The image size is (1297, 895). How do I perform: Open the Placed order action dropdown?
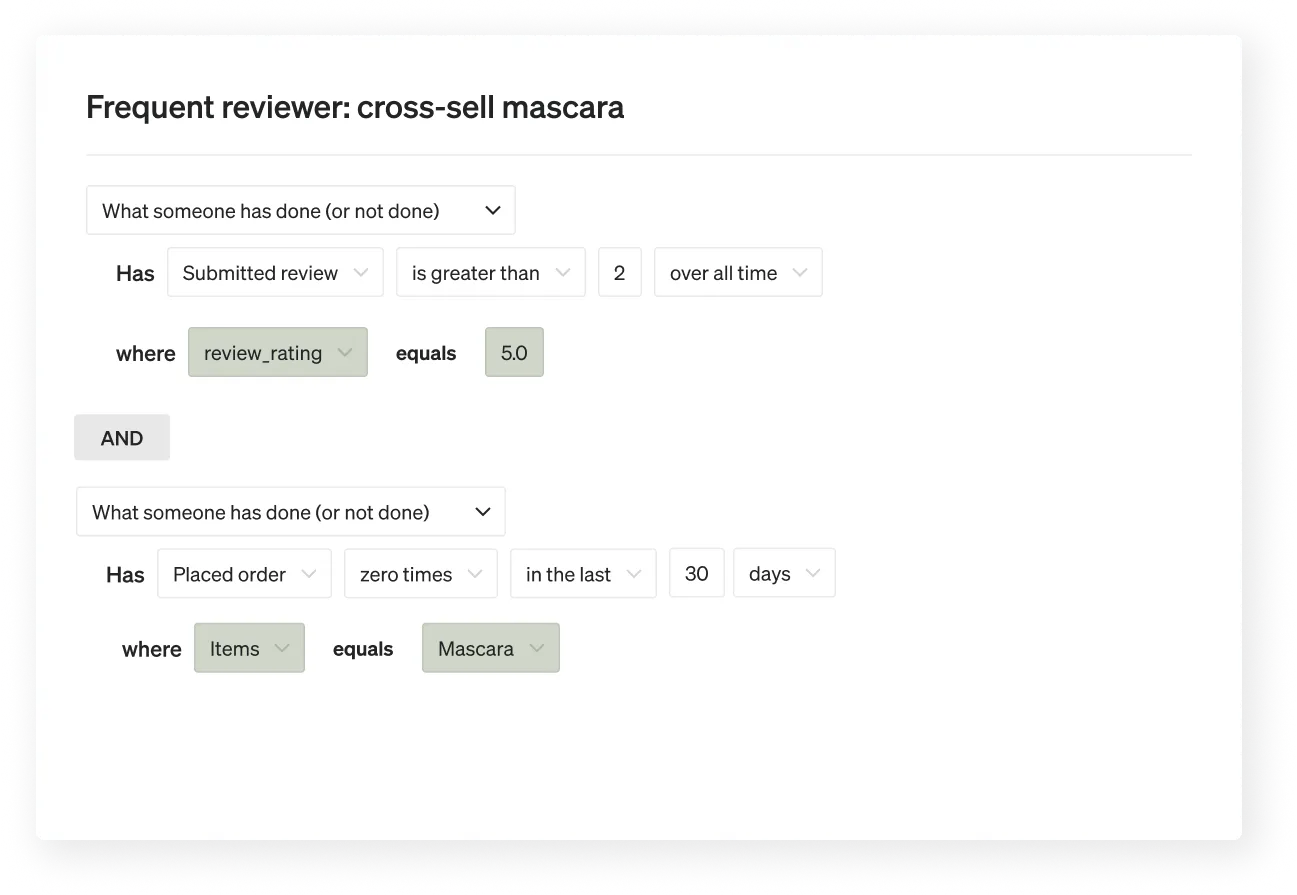[243, 573]
